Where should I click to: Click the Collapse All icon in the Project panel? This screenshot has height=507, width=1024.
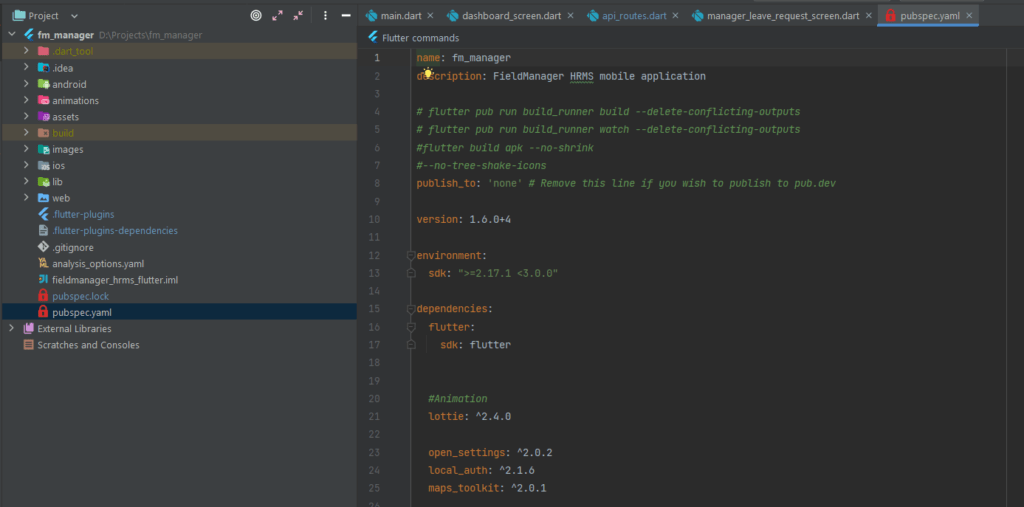[298, 16]
